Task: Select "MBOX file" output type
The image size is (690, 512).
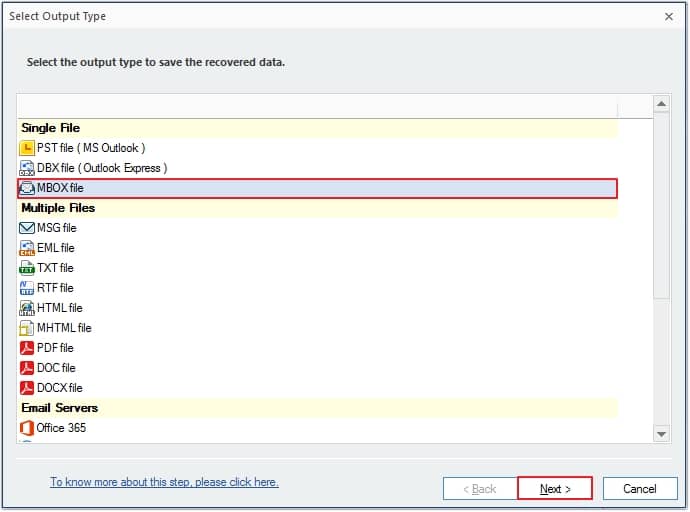Action: pos(317,188)
